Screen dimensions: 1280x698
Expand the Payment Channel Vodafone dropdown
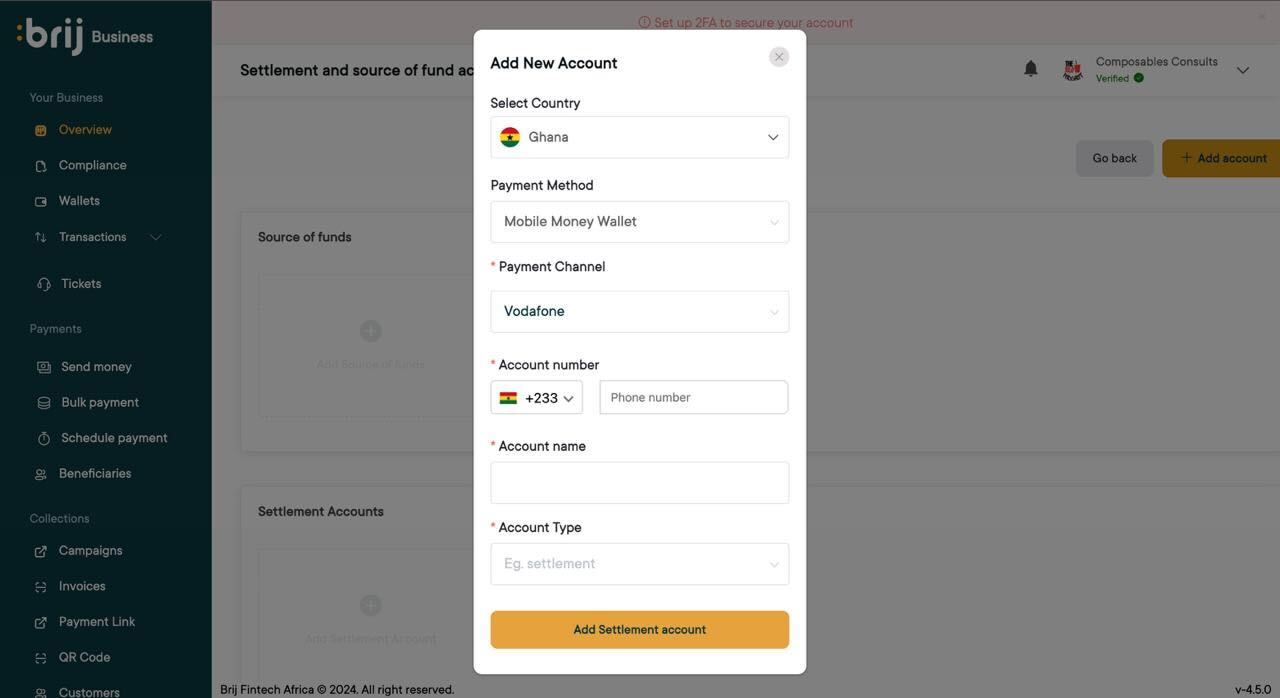click(639, 312)
